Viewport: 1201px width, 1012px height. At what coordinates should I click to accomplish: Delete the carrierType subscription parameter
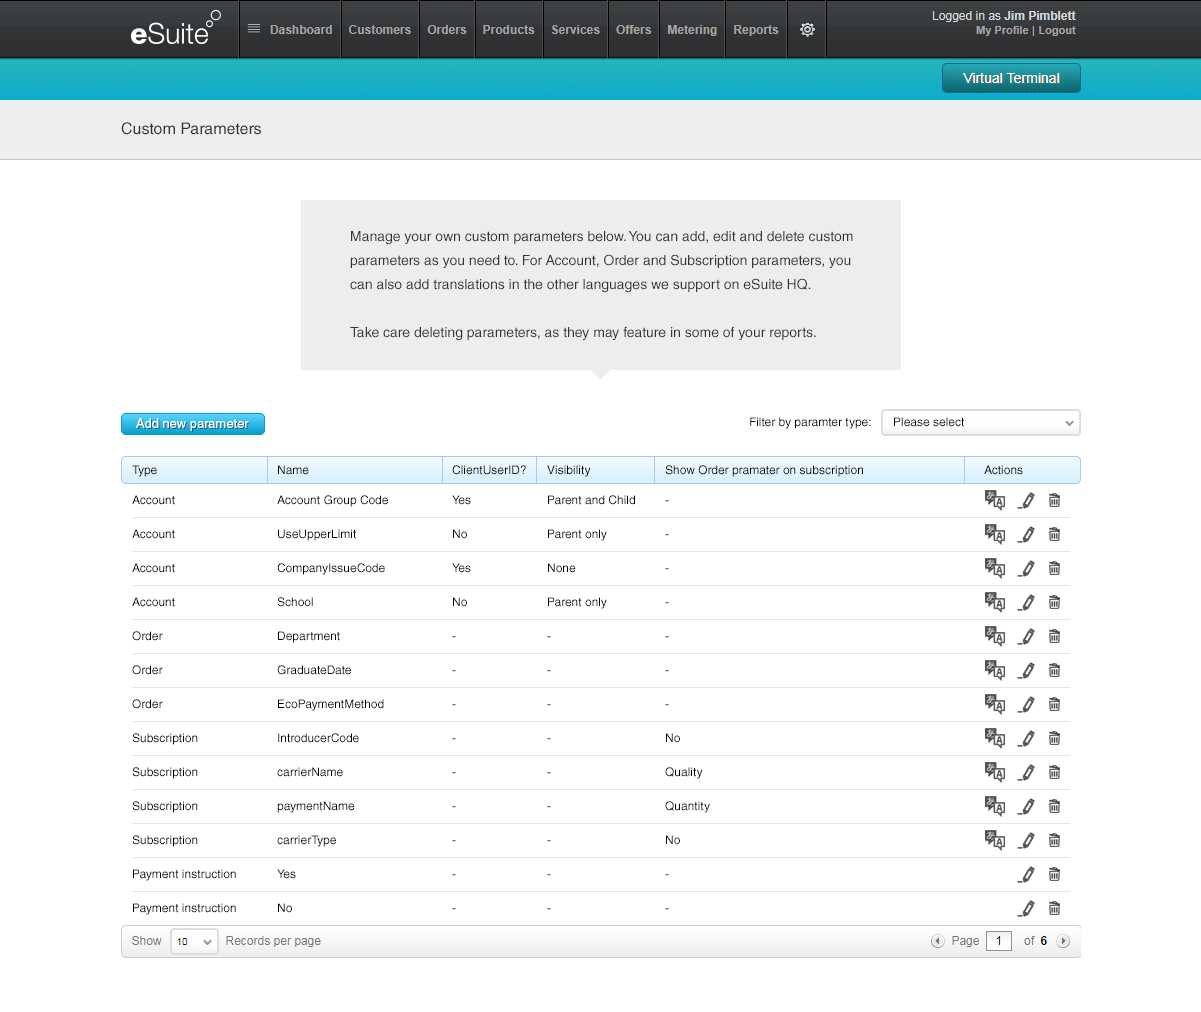[x=1054, y=840]
